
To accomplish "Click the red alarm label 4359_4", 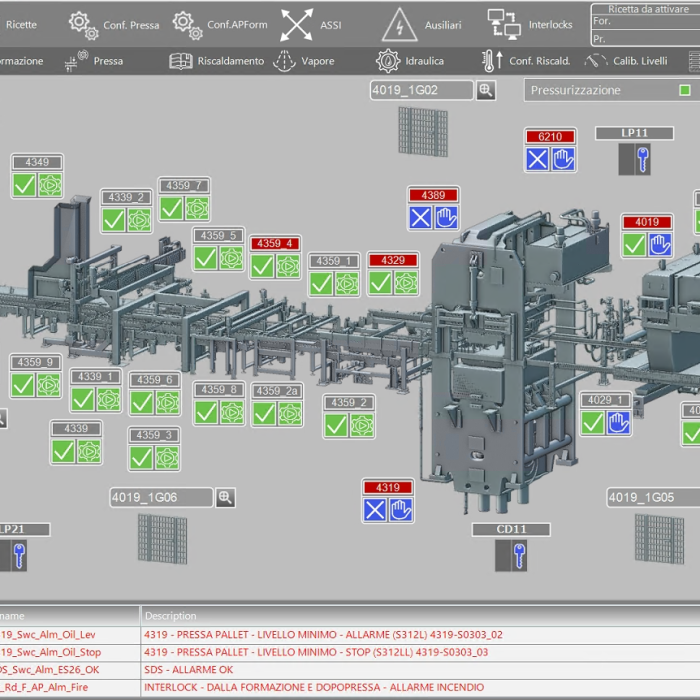I will [275, 243].
